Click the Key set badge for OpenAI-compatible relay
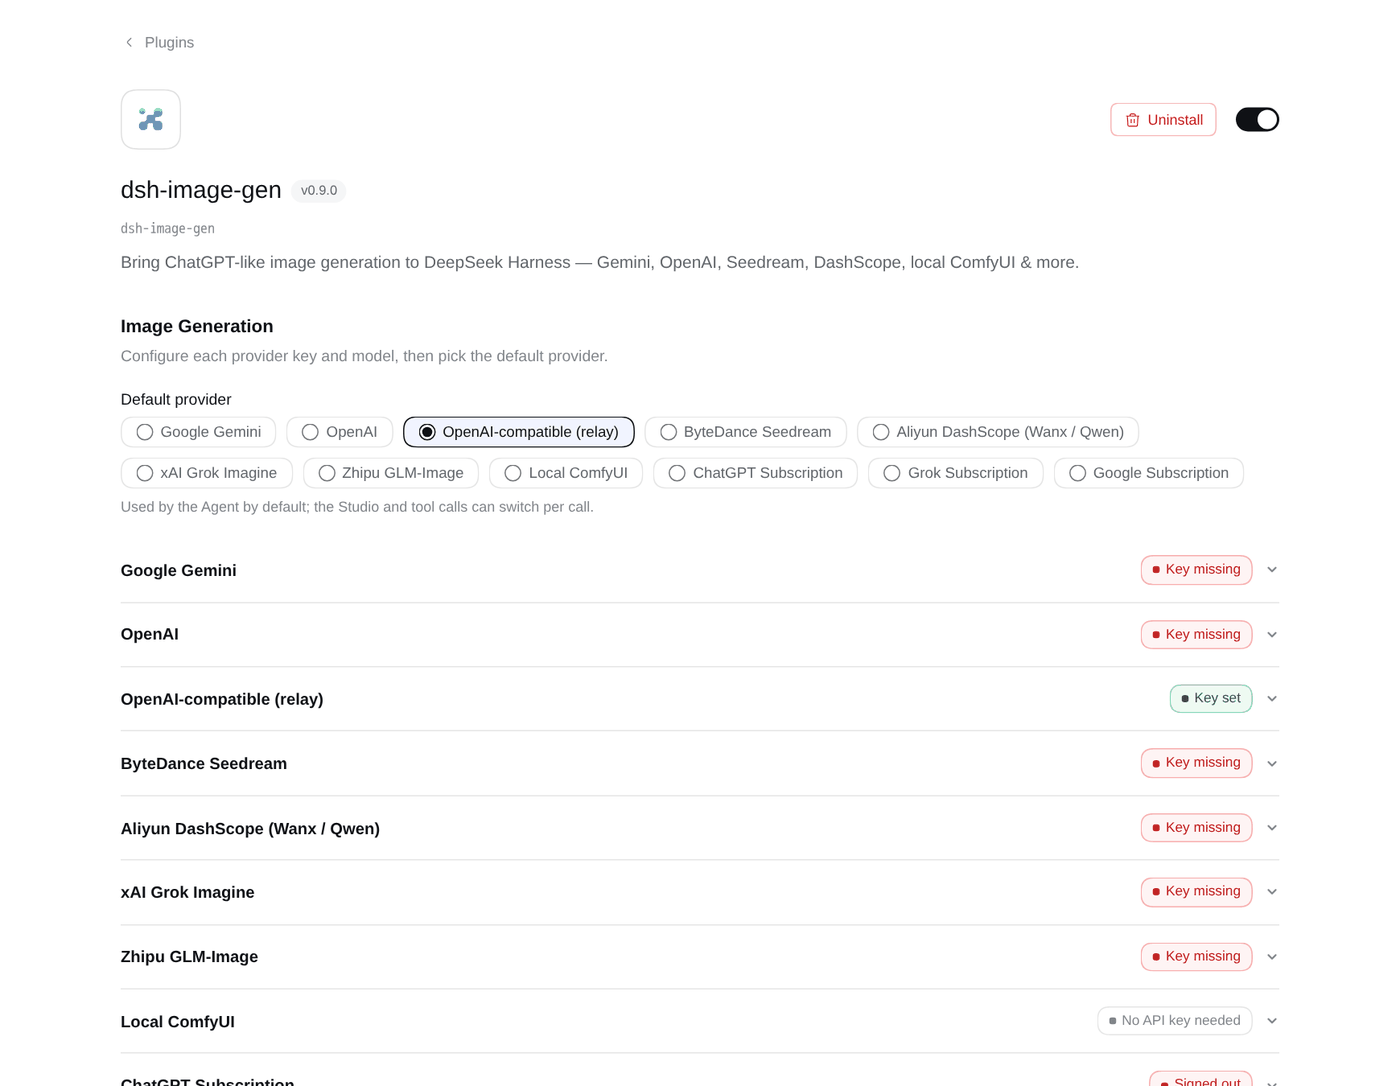Viewport: 1400px width, 1086px height. pyautogui.click(x=1211, y=699)
